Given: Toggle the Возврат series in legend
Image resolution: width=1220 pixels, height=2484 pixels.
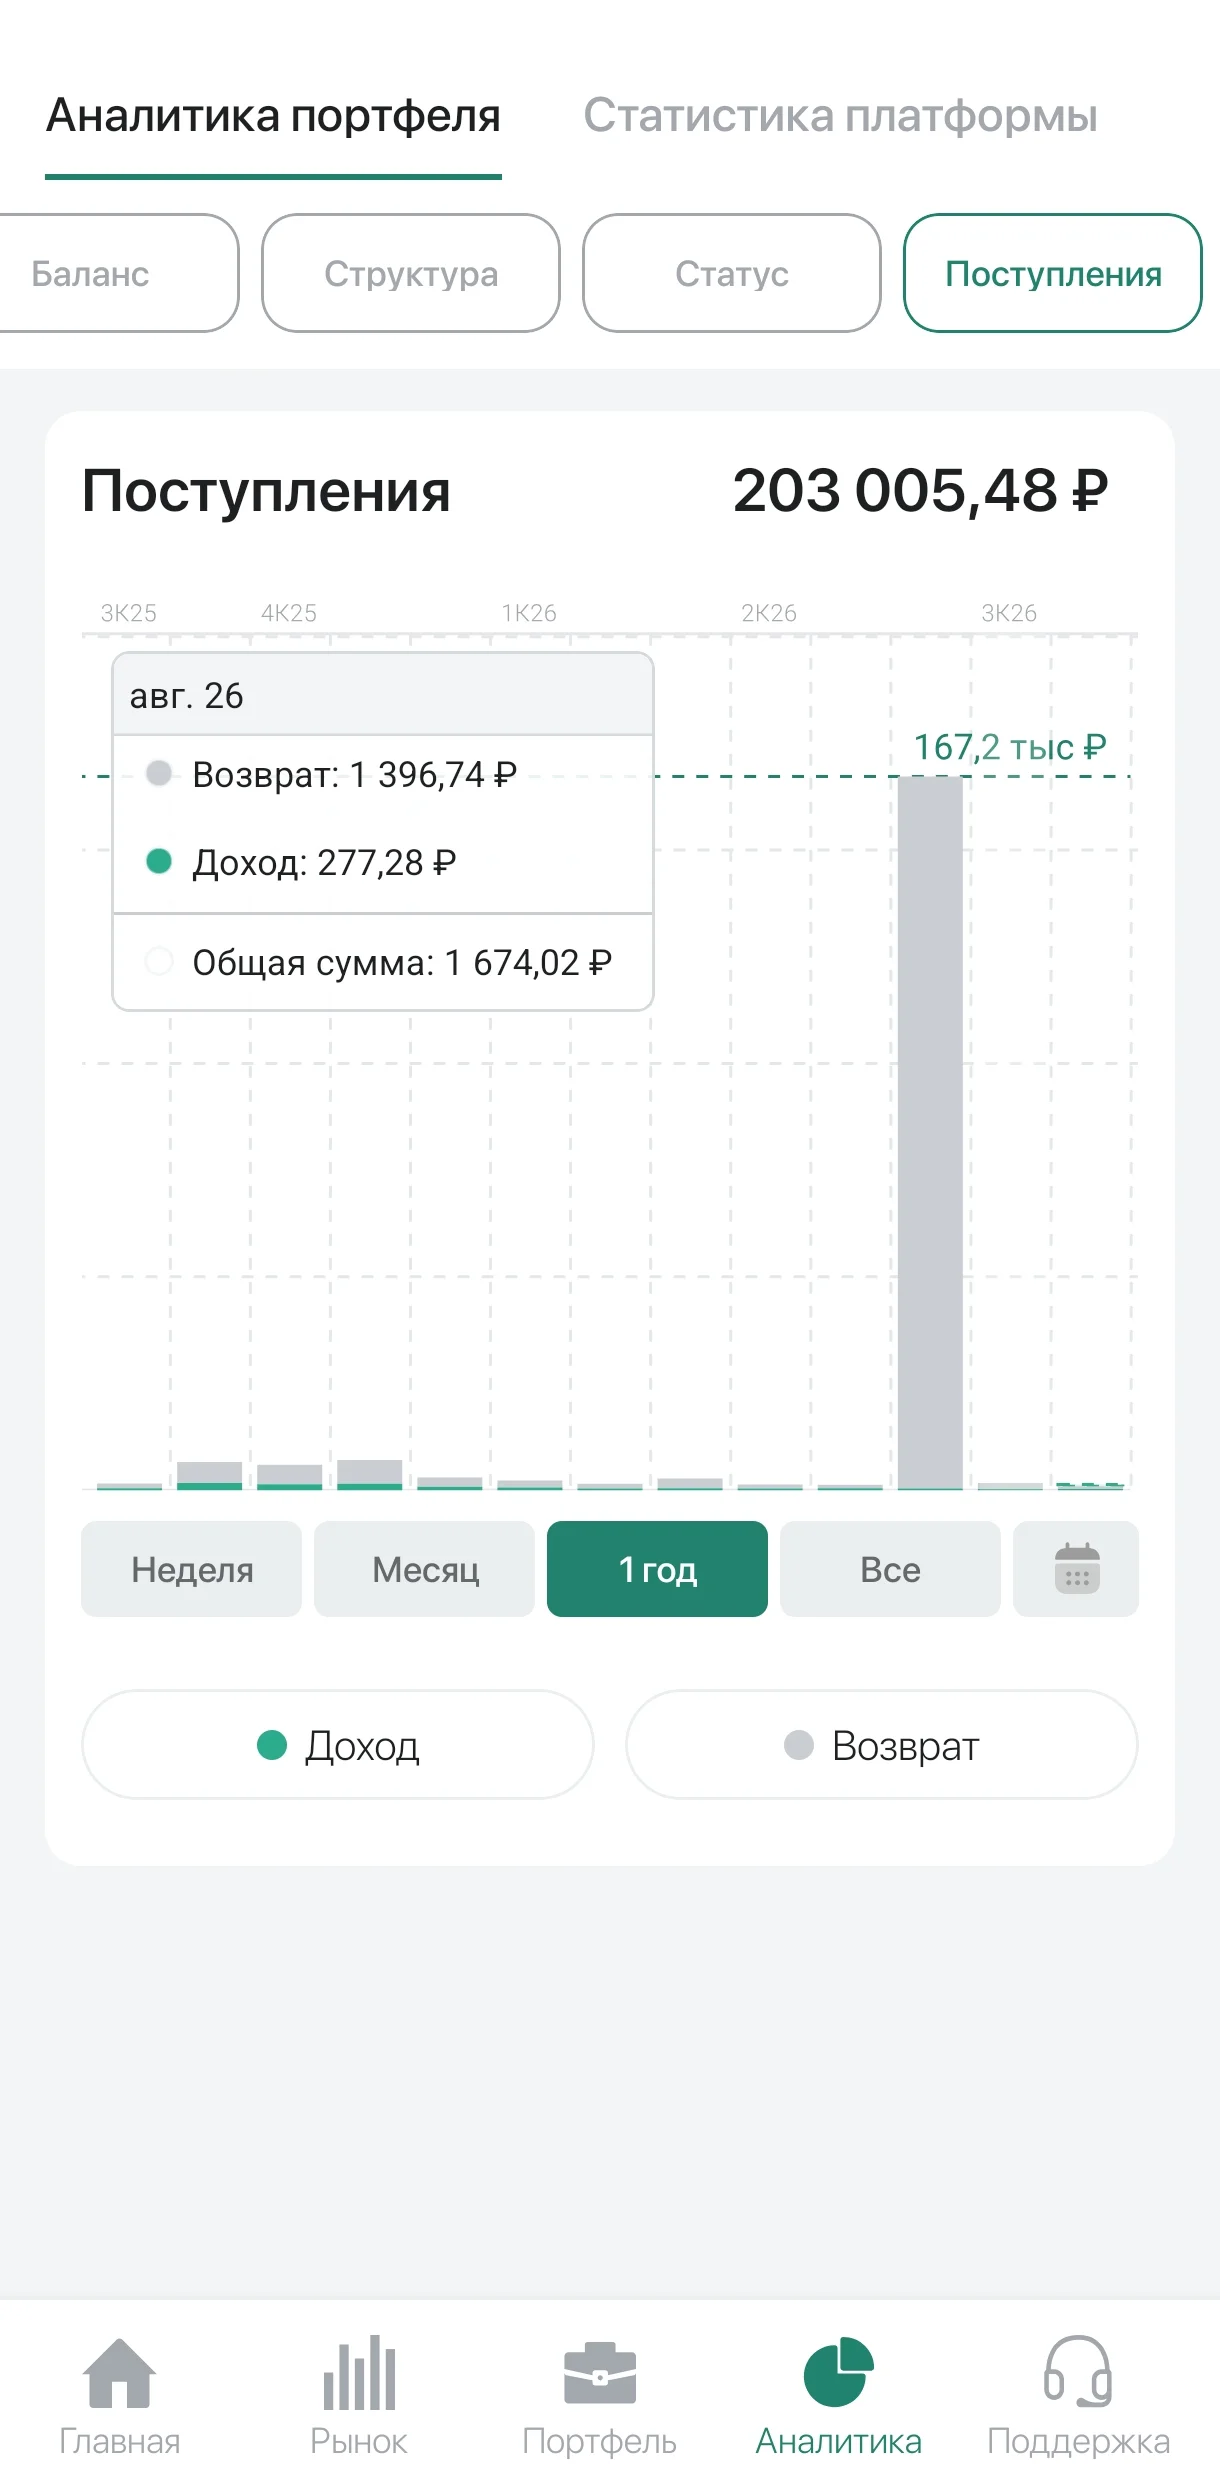Looking at the screenshot, I should (x=882, y=1745).
